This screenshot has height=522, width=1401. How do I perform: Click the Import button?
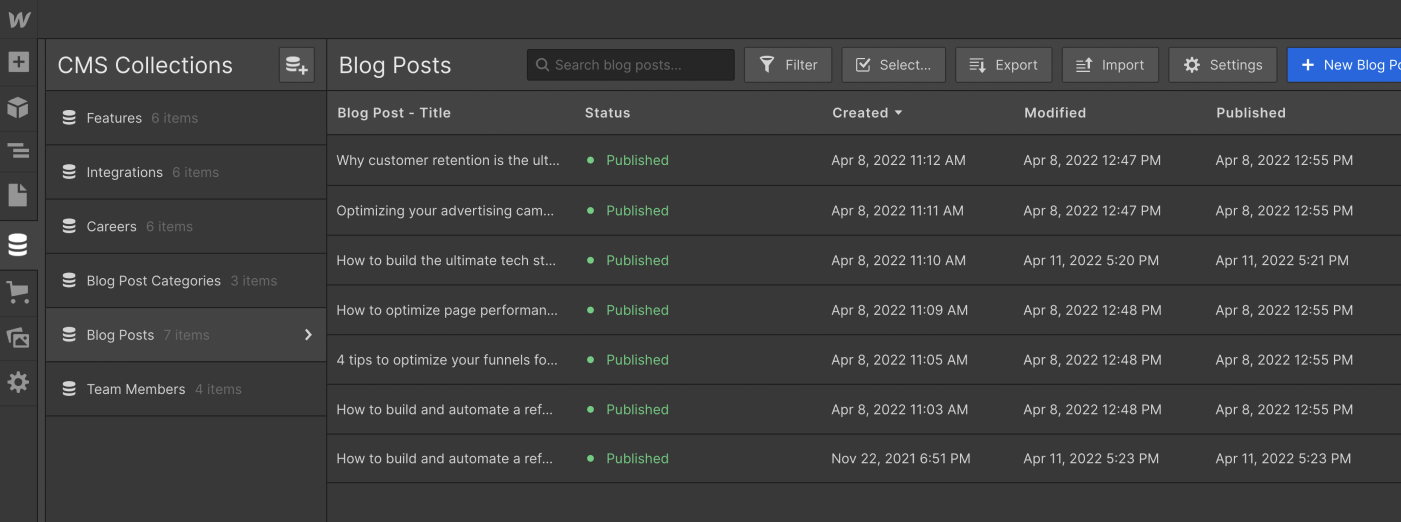coord(1110,65)
